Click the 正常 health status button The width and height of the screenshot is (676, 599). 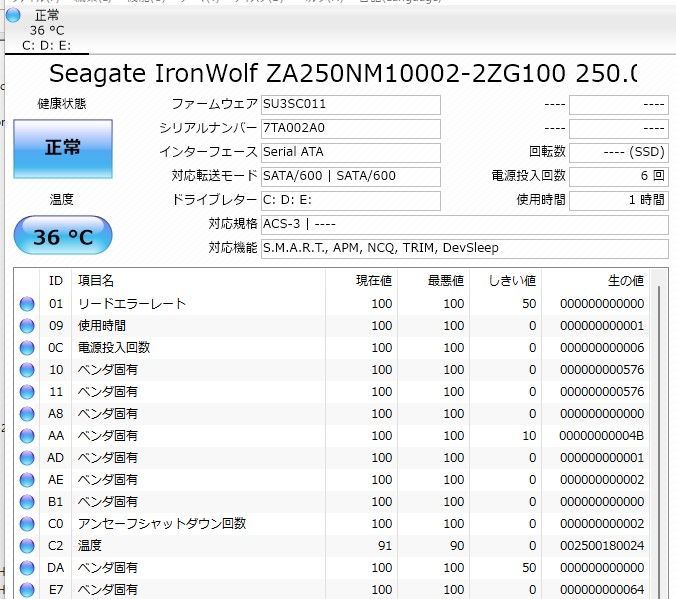click(x=63, y=149)
